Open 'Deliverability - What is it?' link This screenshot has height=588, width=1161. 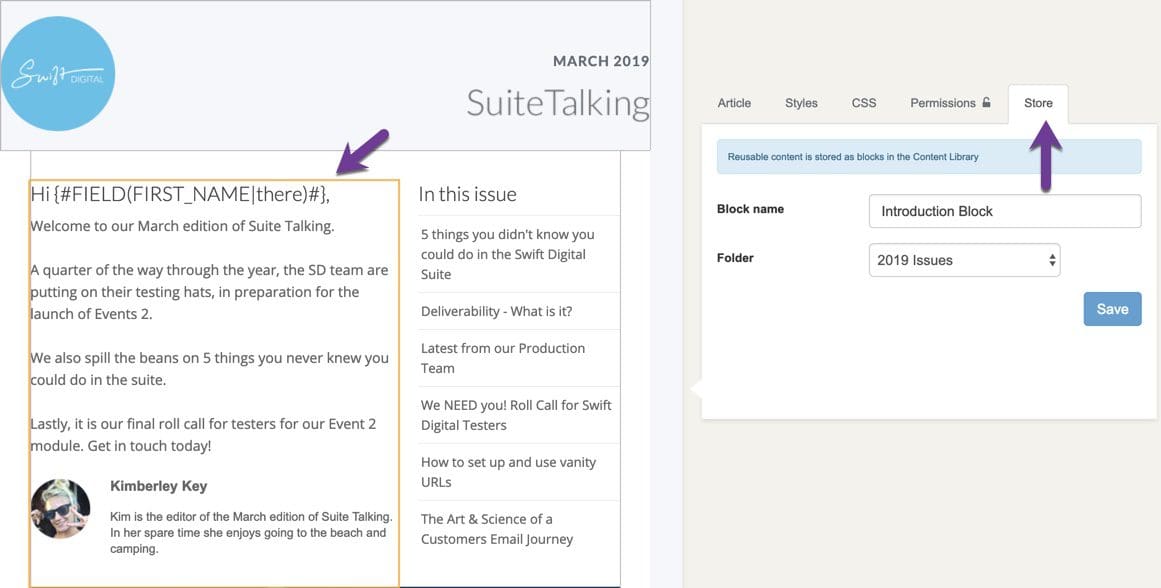tap(497, 311)
